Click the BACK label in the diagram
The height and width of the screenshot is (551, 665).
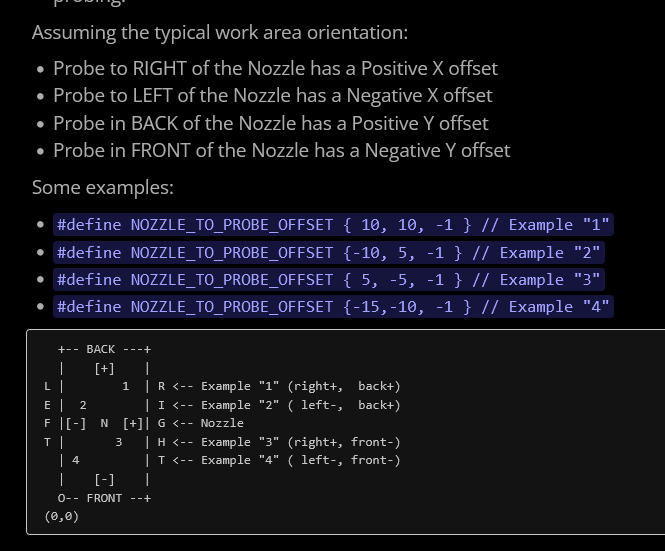tap(101, 349)
